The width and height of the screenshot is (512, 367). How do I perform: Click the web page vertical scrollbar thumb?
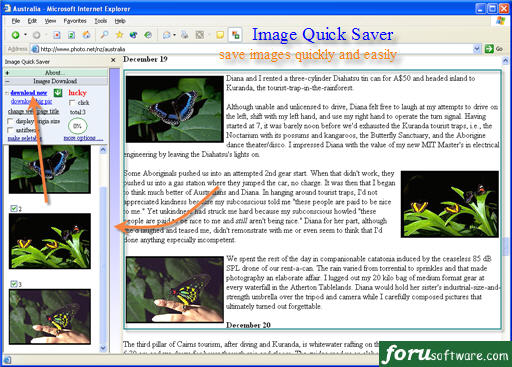coord(506,247)
